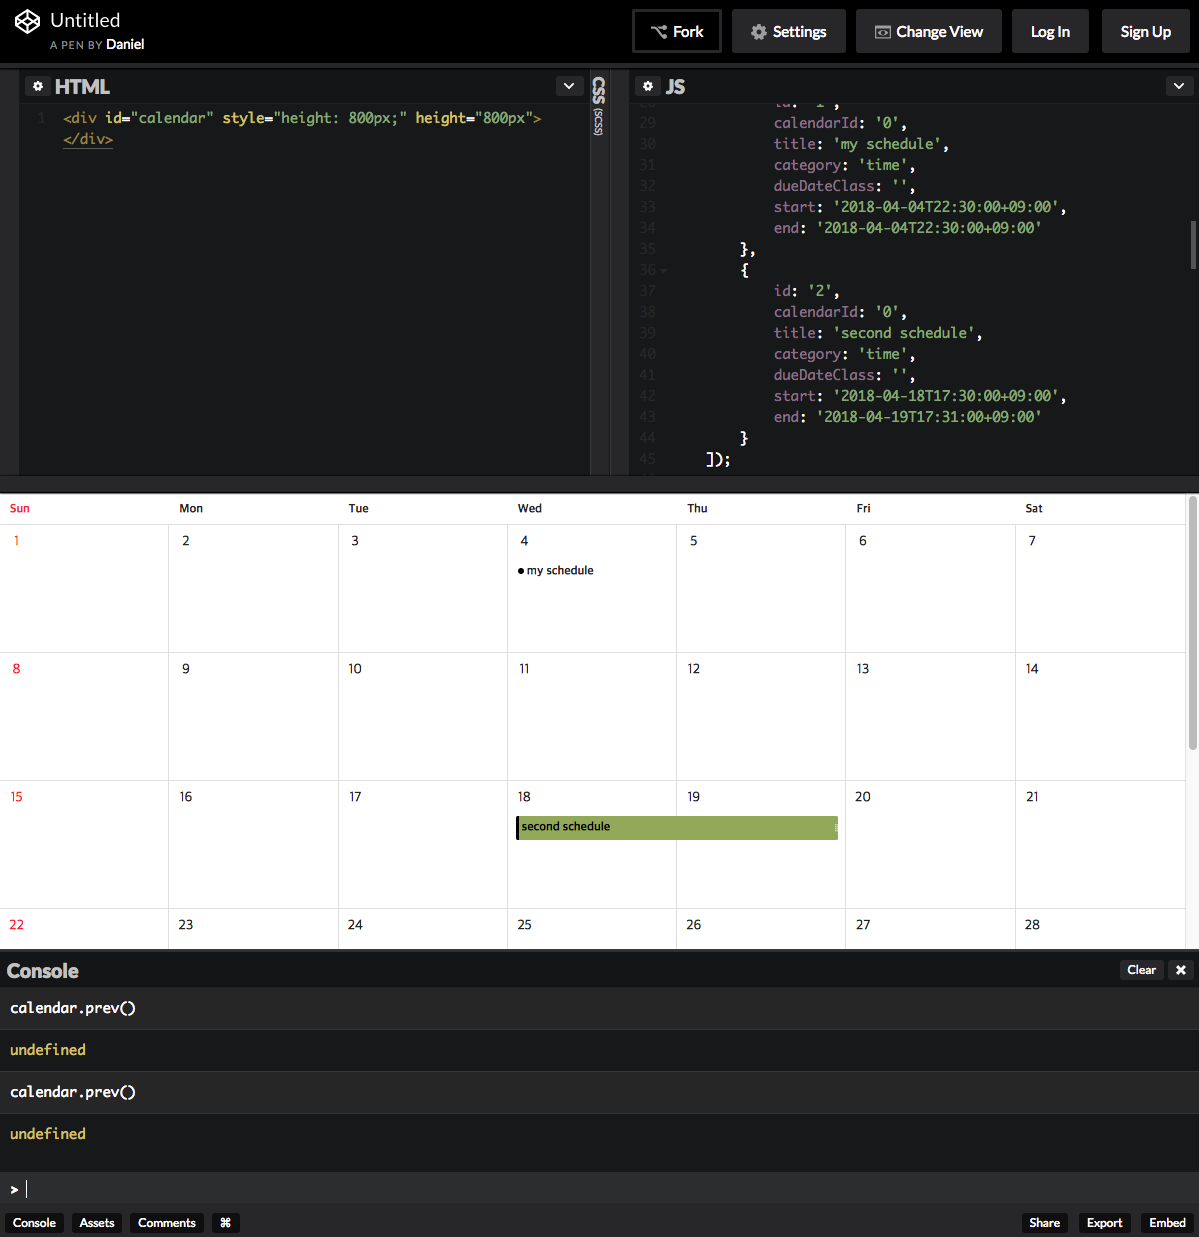1199x1237 pixels.
Task: Close the Console panel
Action: coord(1181,969)
